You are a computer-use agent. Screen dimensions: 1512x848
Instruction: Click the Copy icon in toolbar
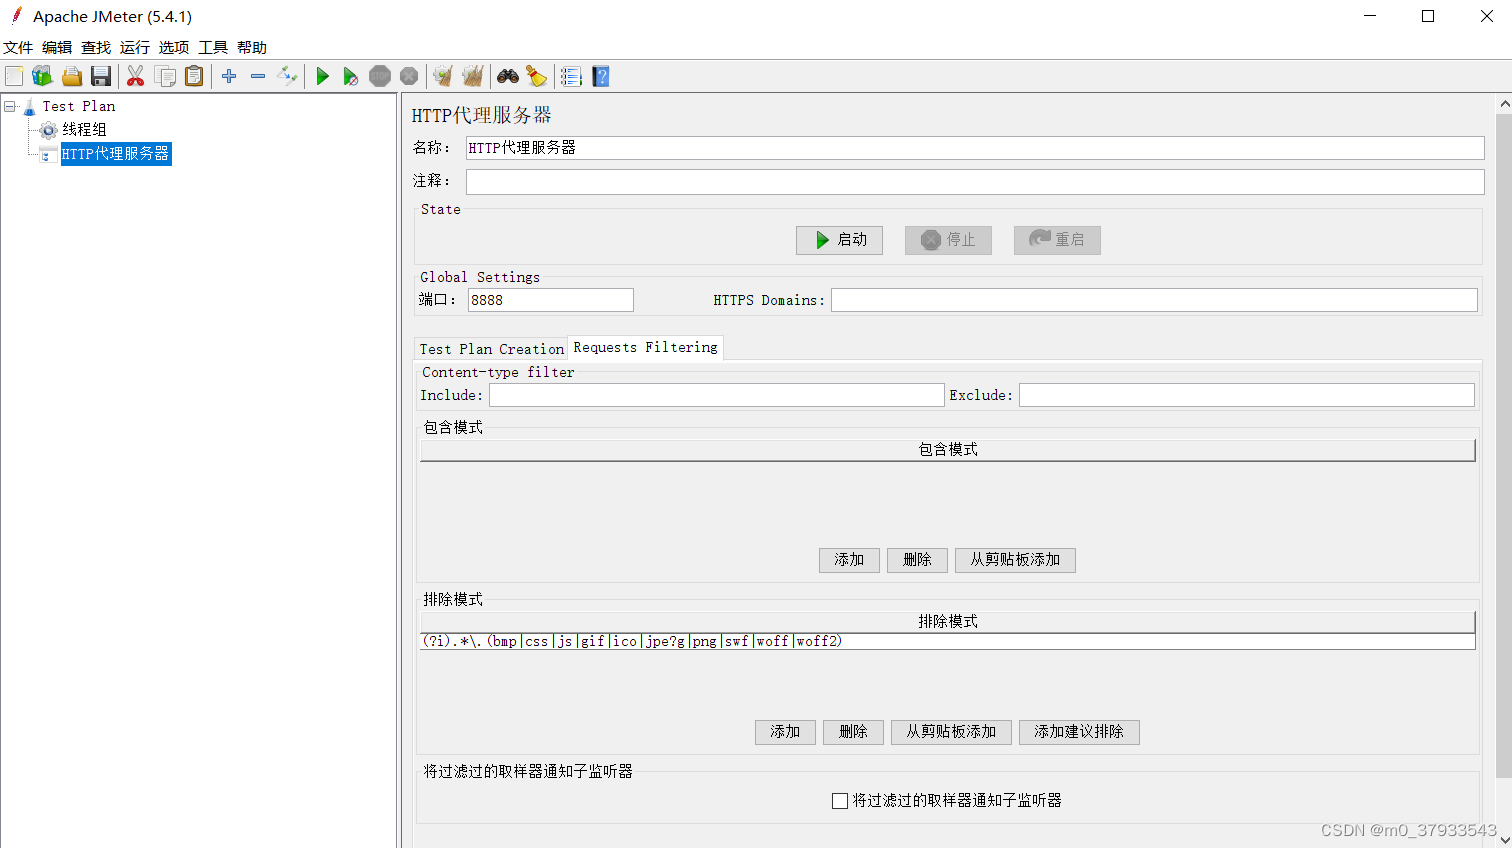pos(165,76)
